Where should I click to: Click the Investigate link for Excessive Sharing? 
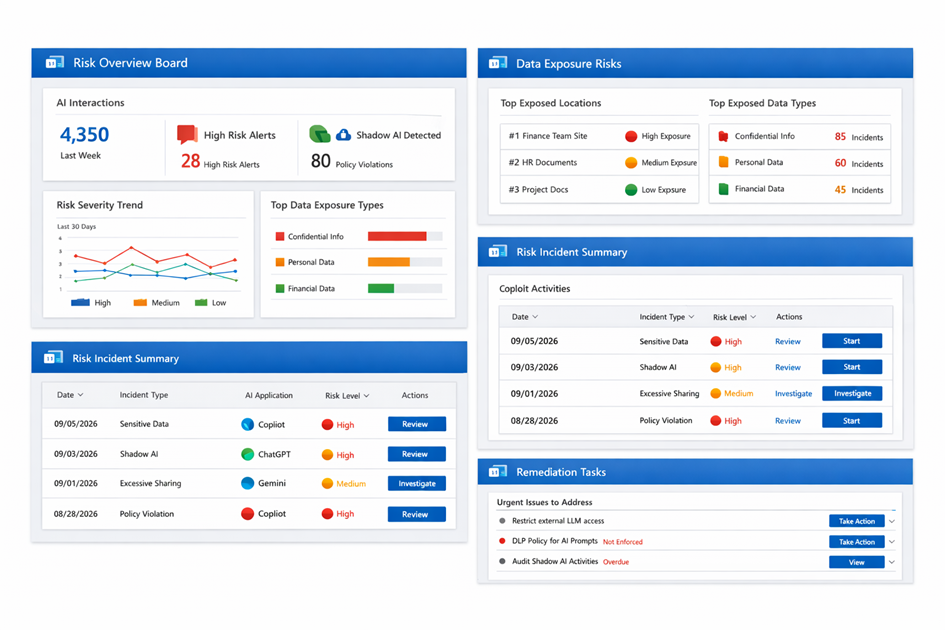point(793,394)
